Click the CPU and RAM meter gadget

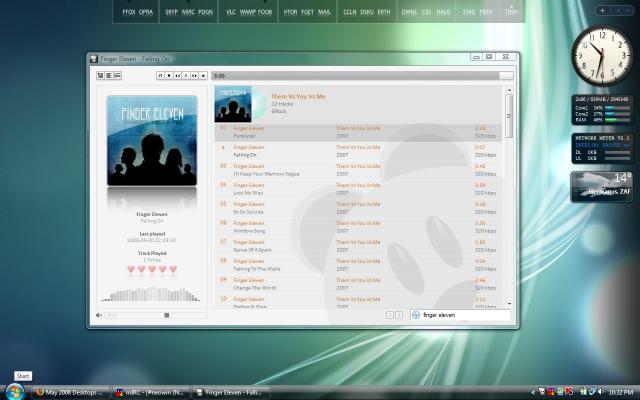602,110
